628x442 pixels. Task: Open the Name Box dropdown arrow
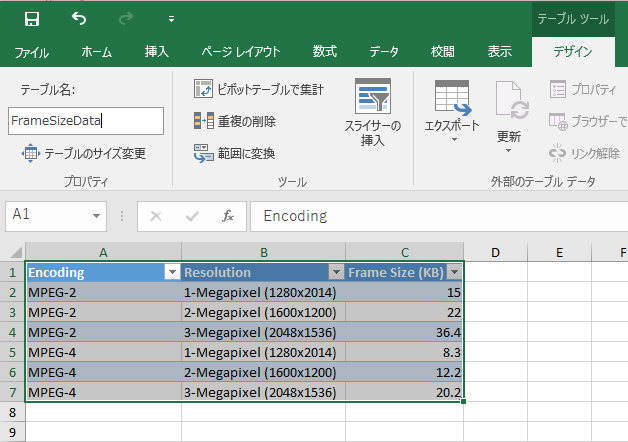coord(96,216)
